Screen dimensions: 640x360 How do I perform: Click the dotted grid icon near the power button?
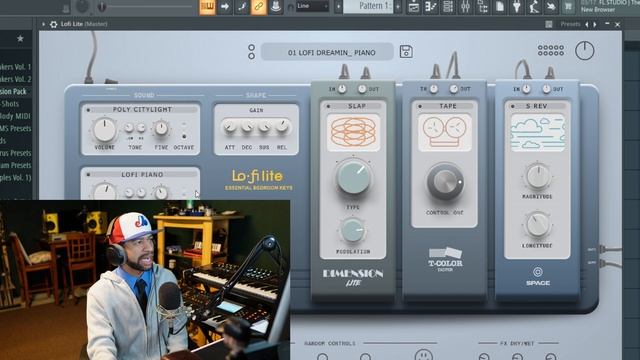pos(551,51)
